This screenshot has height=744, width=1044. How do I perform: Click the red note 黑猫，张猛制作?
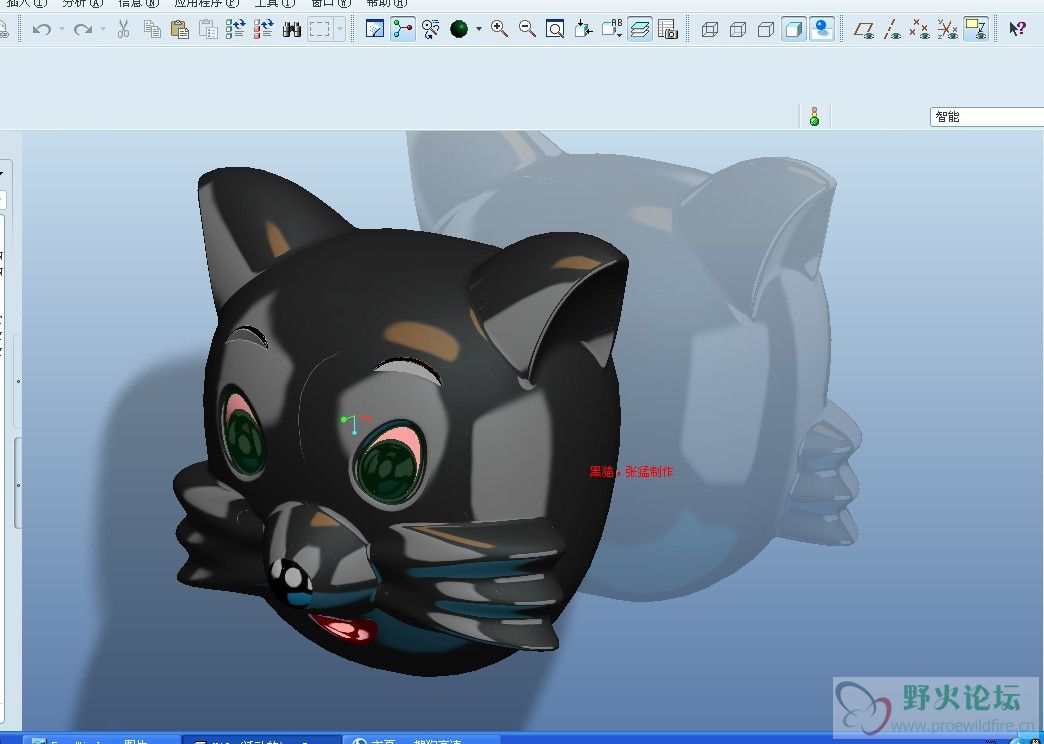click(631, 472)
